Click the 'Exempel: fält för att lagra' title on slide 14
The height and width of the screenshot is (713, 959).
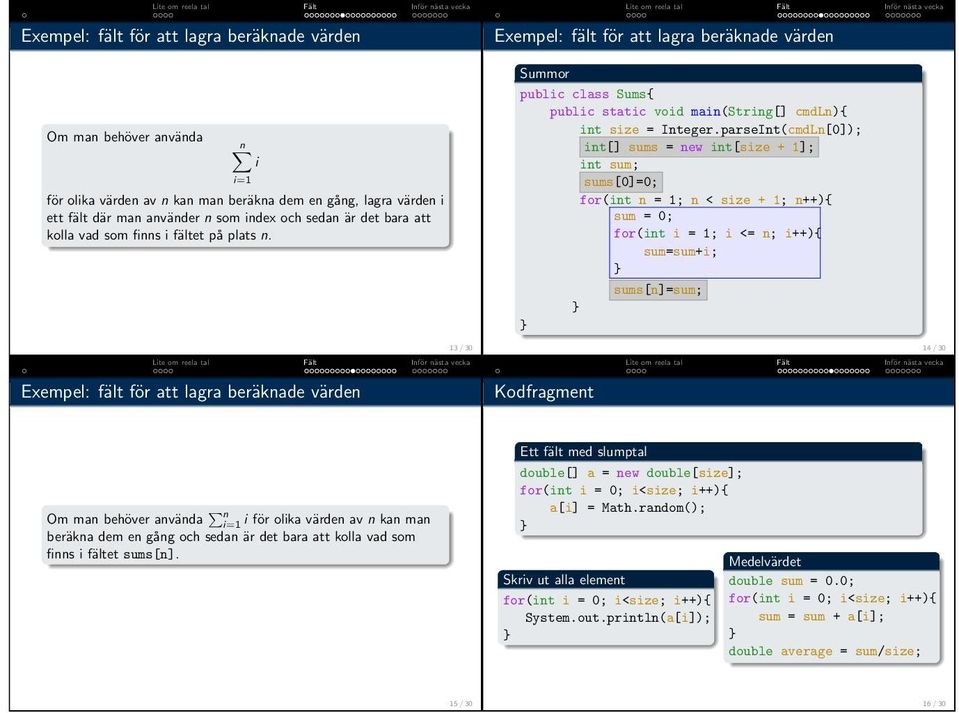click(x=664, y=37)
